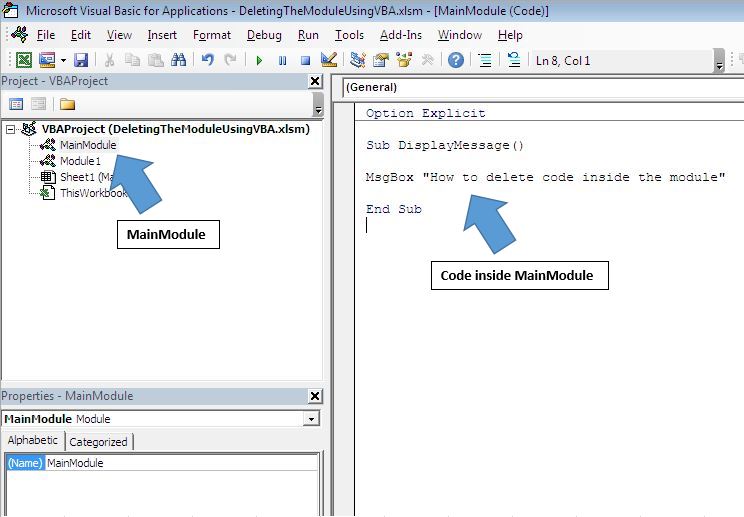Click the Insert UserForm toolbar icon
Screen dimensions: 744x517
[47, 60]
